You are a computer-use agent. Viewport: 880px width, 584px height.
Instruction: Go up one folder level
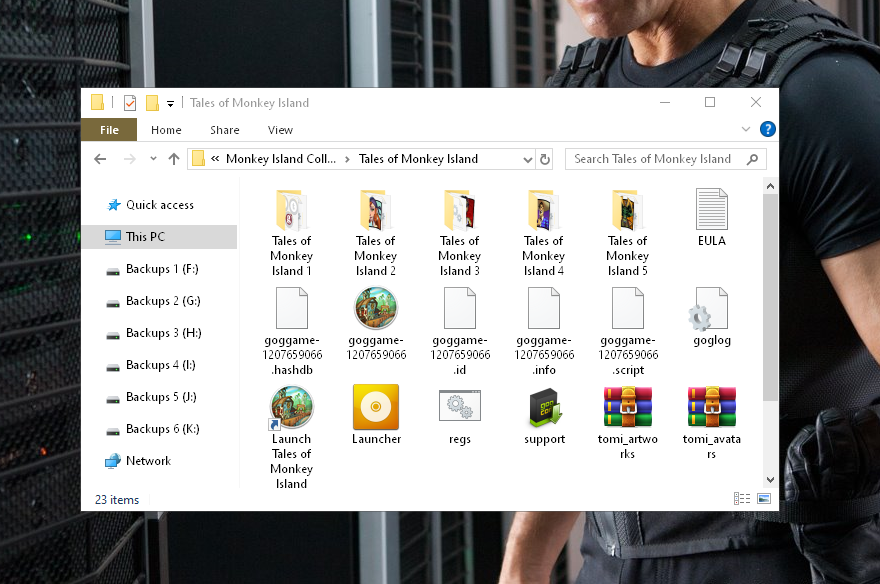click(174, 159)
